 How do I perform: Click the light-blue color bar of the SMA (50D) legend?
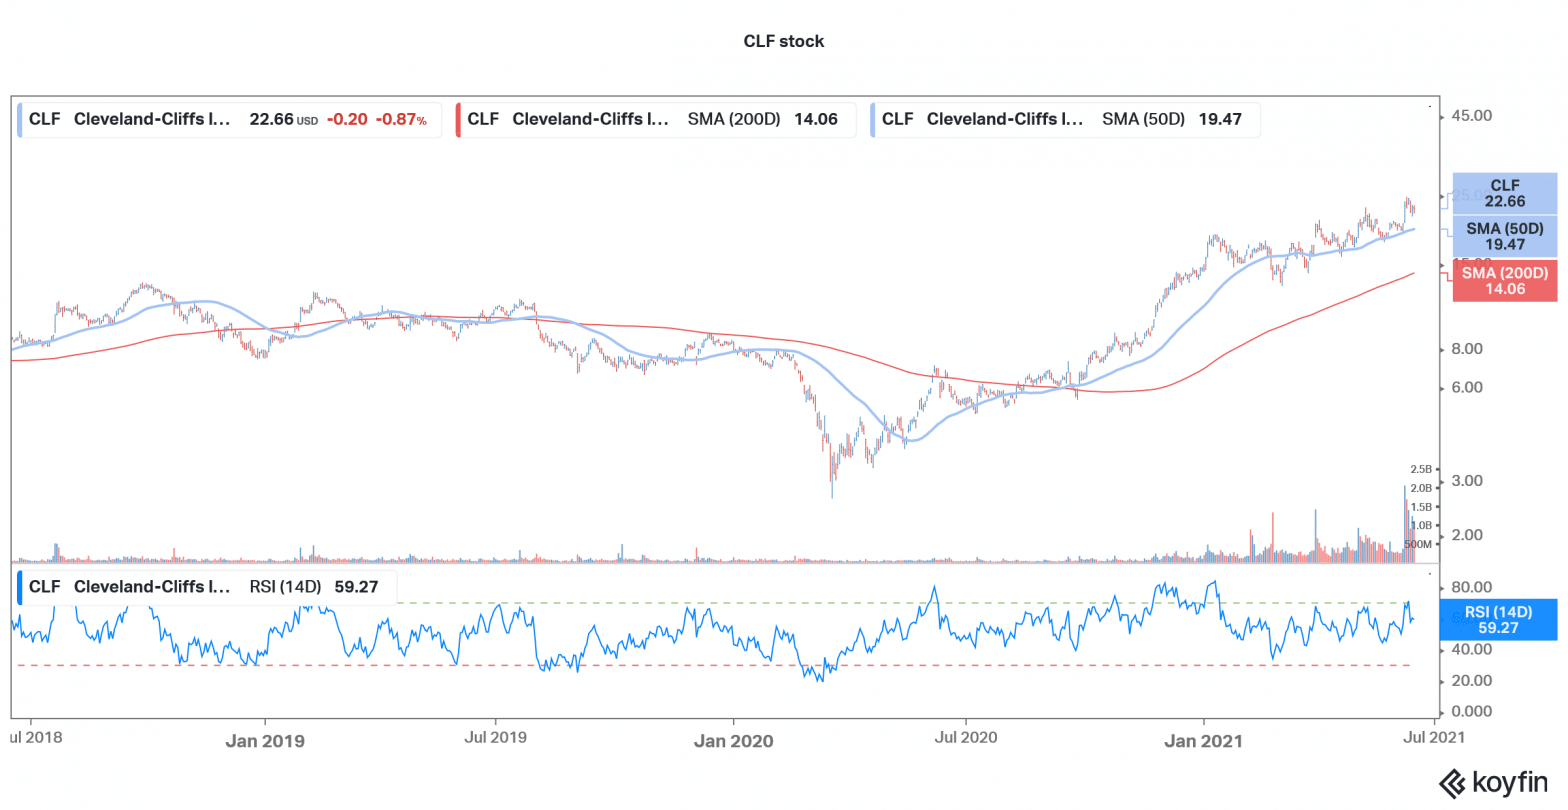click(x=873, y=119)
